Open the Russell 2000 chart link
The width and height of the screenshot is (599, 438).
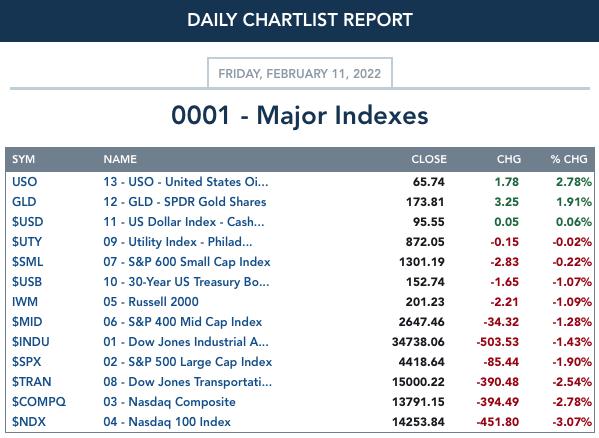[151, 302]
